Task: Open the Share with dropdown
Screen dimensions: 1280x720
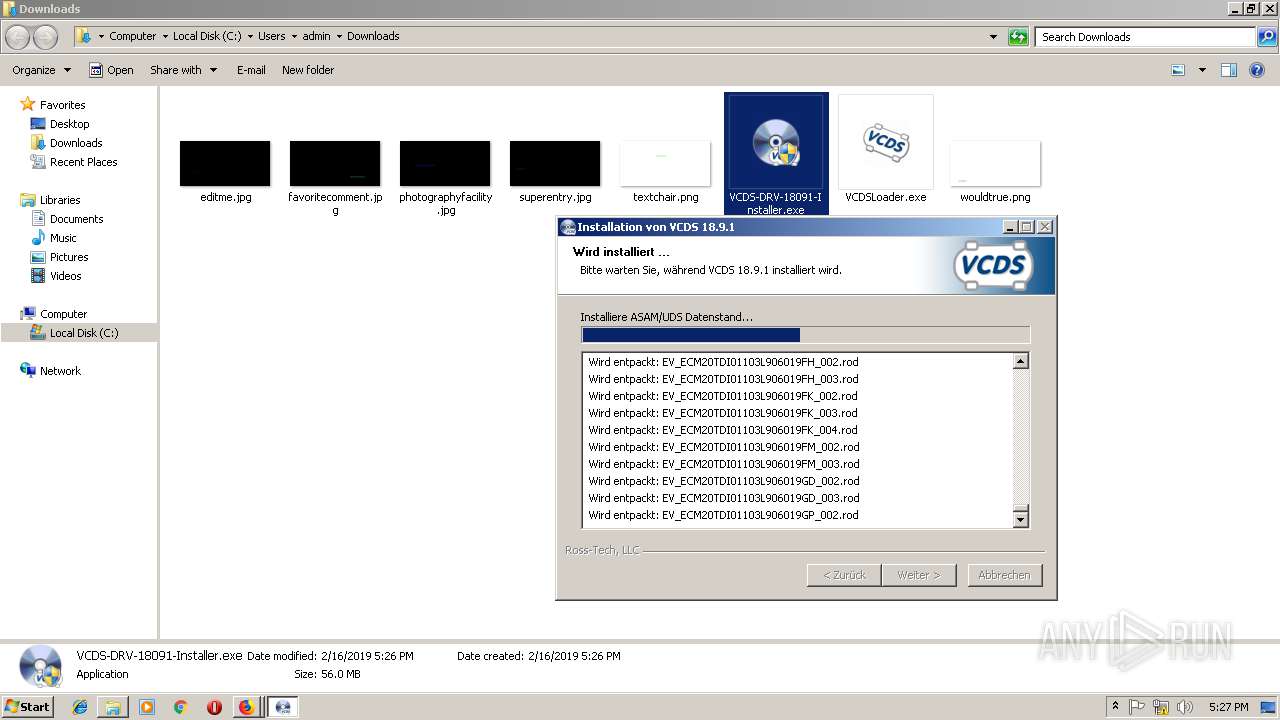Action: coord(183,70)
